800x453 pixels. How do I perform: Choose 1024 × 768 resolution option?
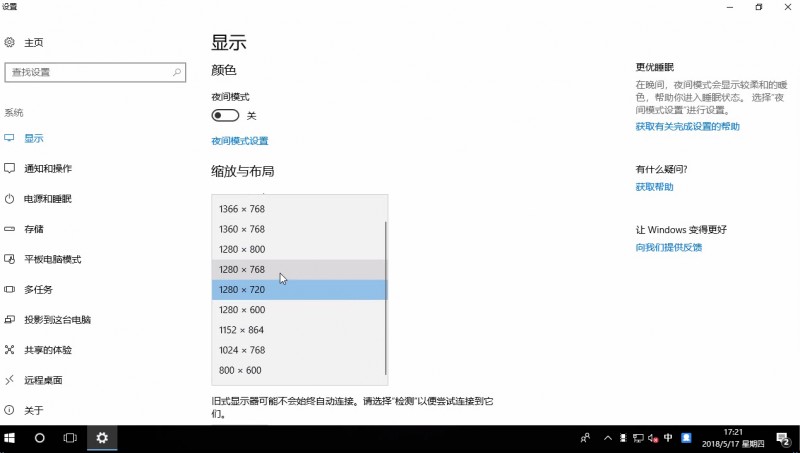tap(299, 350)
